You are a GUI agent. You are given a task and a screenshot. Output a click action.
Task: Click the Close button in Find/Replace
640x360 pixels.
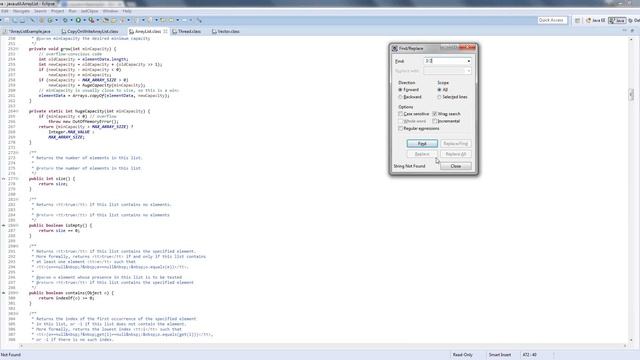coord(456,166)
